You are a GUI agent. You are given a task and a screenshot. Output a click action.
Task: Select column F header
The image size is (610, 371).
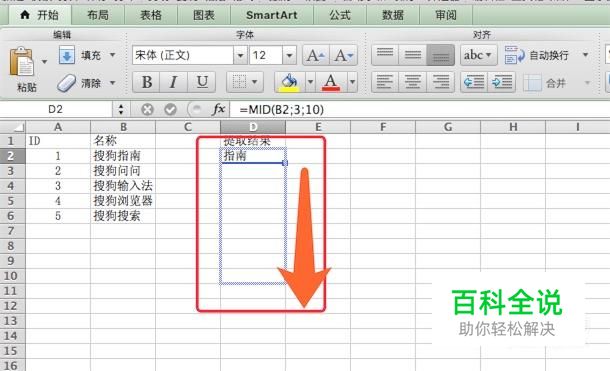[383, 127]
